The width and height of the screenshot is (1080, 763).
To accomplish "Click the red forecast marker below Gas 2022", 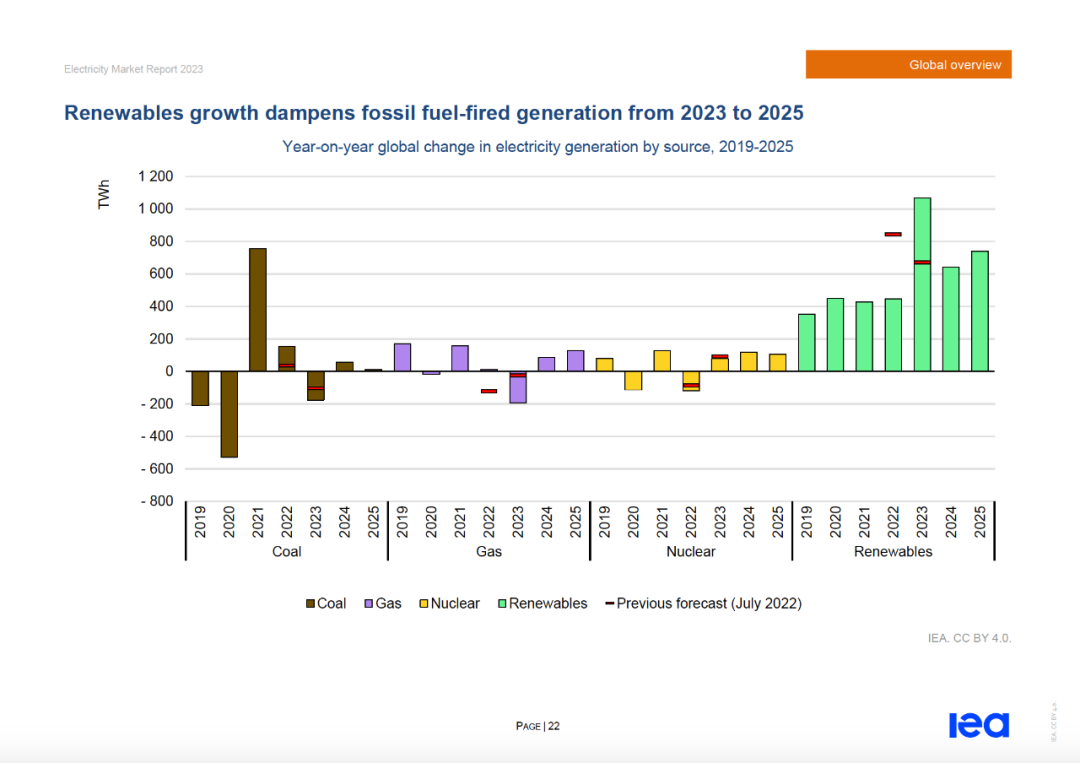I will (489, 391).
